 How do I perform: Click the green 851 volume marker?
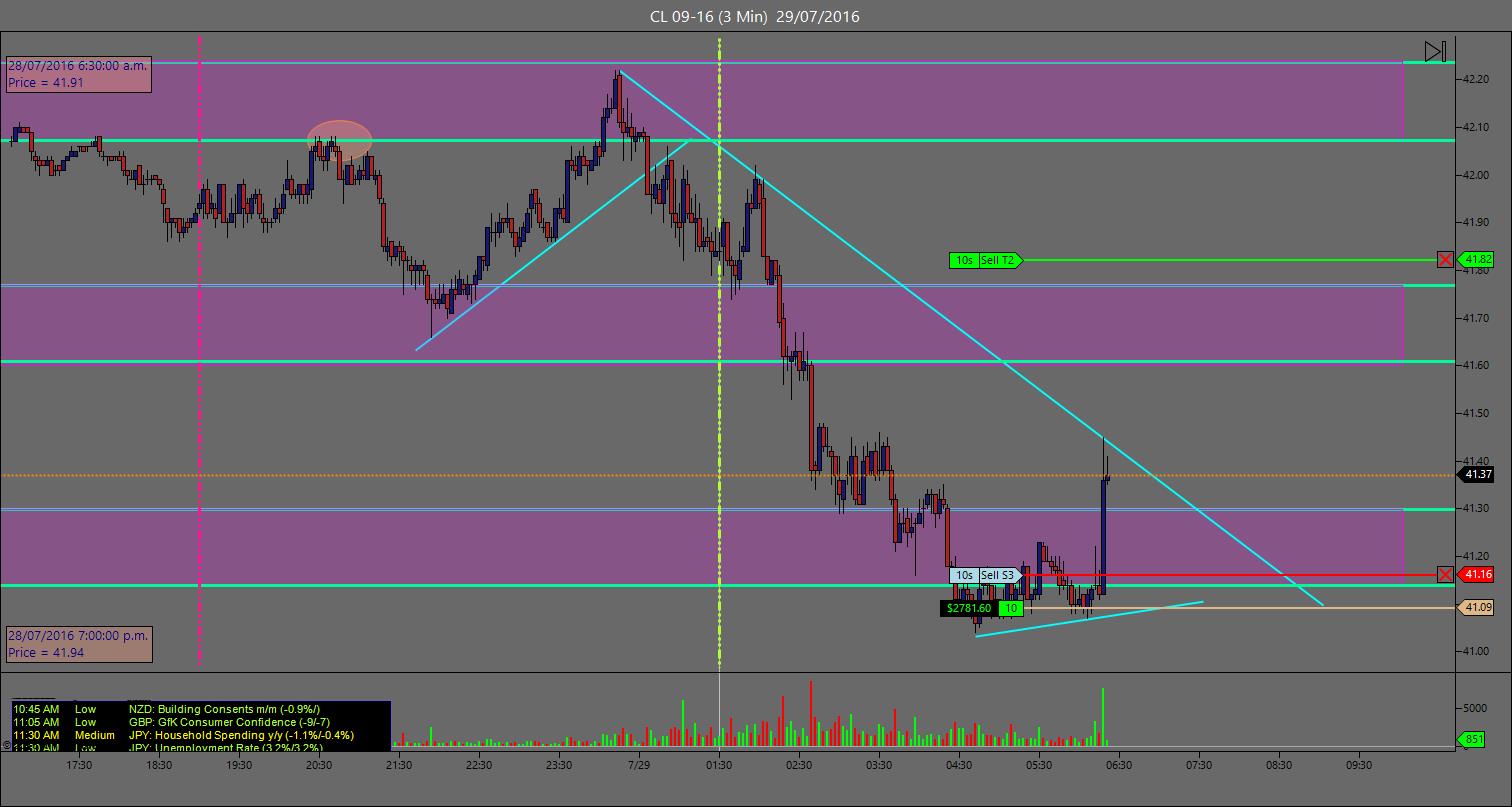1472,740
